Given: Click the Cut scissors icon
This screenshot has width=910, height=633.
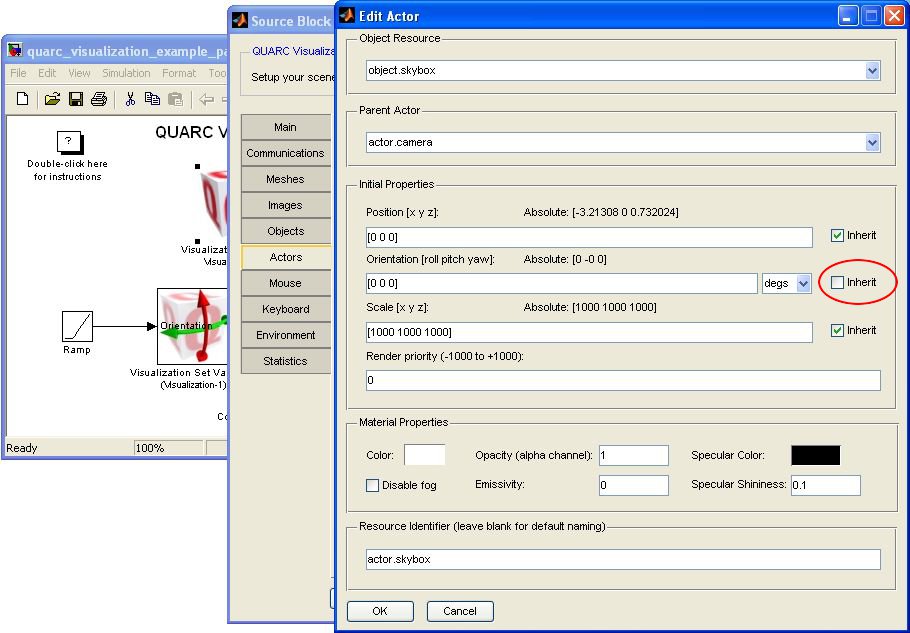Looking at the screenshot, I should click(x=129, y=99).
